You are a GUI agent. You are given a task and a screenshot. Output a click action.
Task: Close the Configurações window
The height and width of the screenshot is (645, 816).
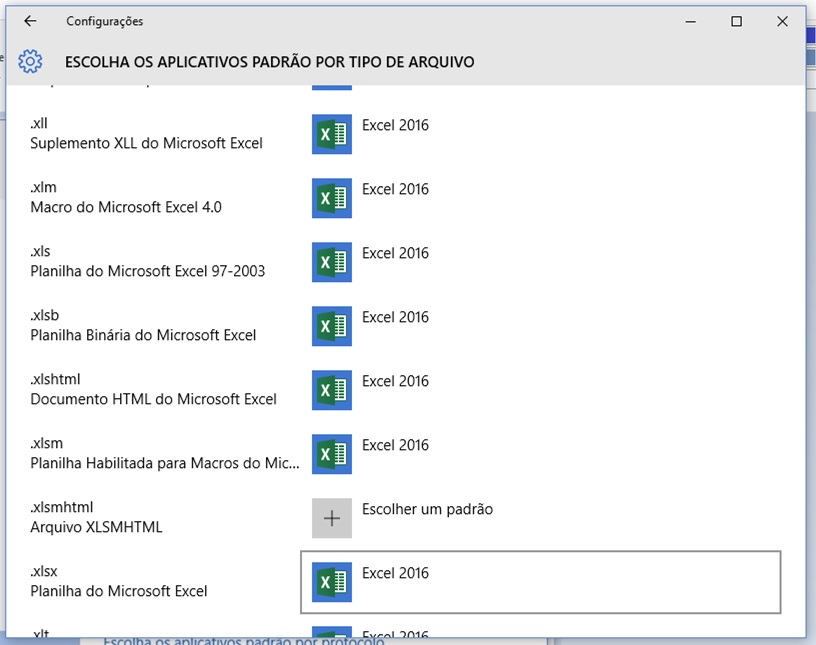click(782, 21)
